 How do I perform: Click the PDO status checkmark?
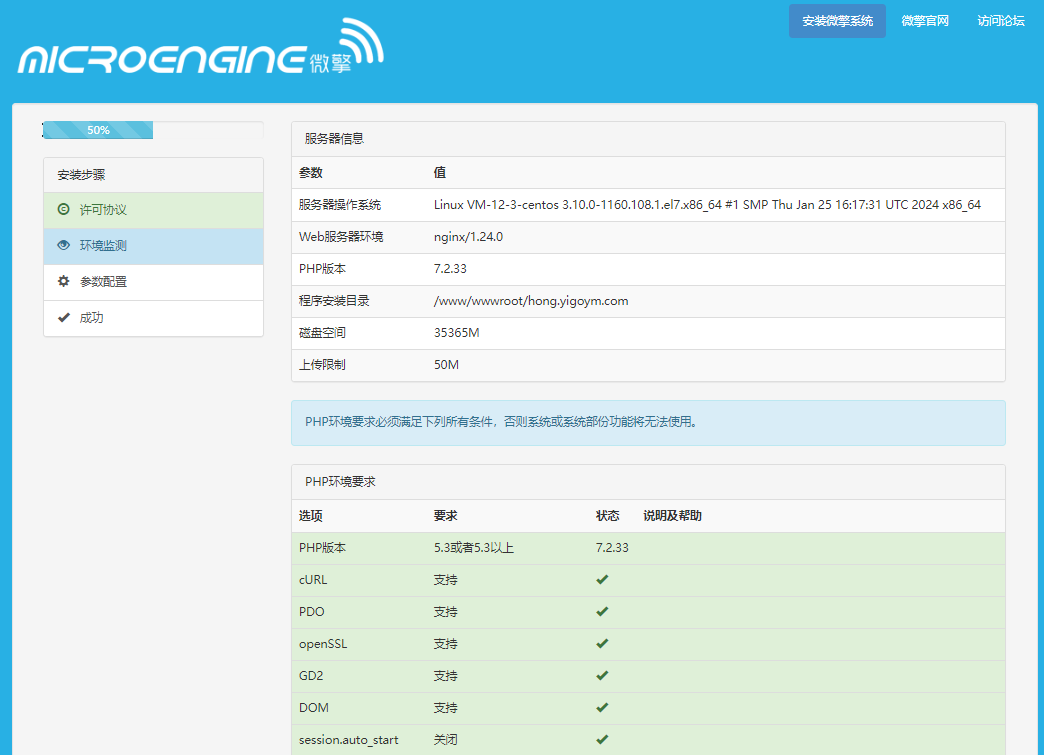point(602,612)
